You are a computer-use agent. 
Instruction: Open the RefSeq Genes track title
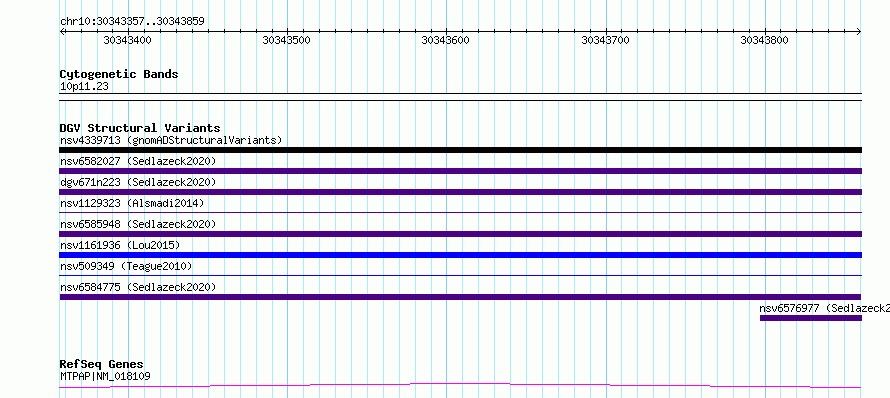coord(102,364)
